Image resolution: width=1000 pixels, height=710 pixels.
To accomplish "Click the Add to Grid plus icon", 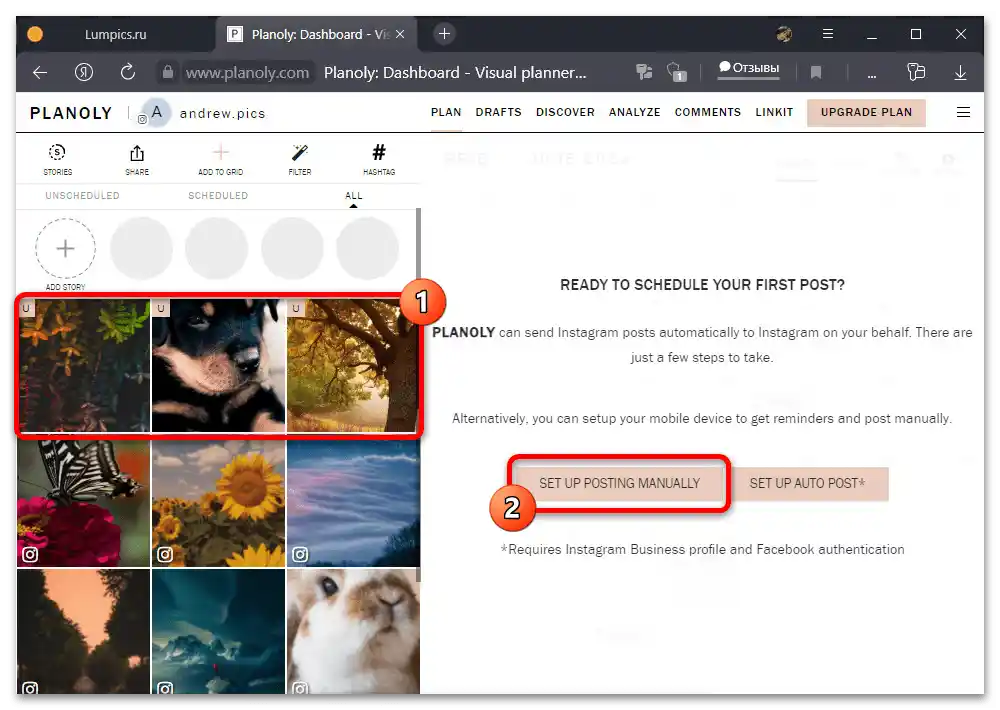I will pos(220,152).
